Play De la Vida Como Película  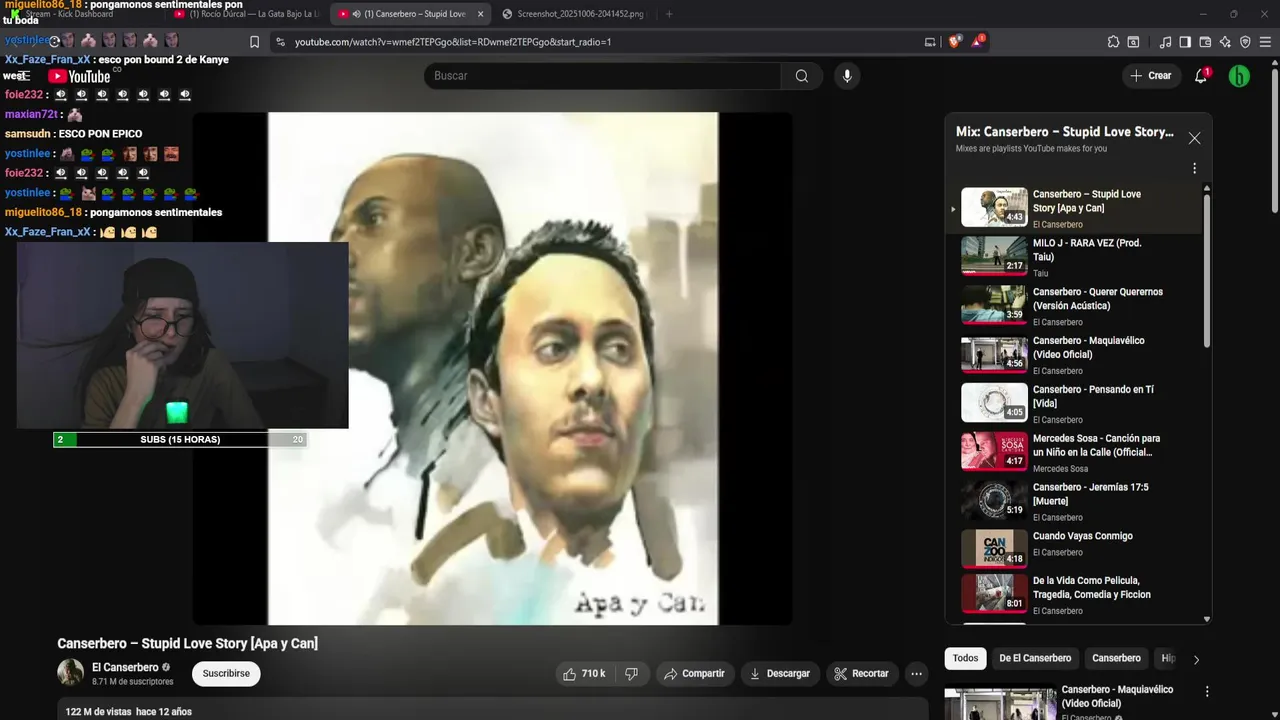[x=1075, y=593]
